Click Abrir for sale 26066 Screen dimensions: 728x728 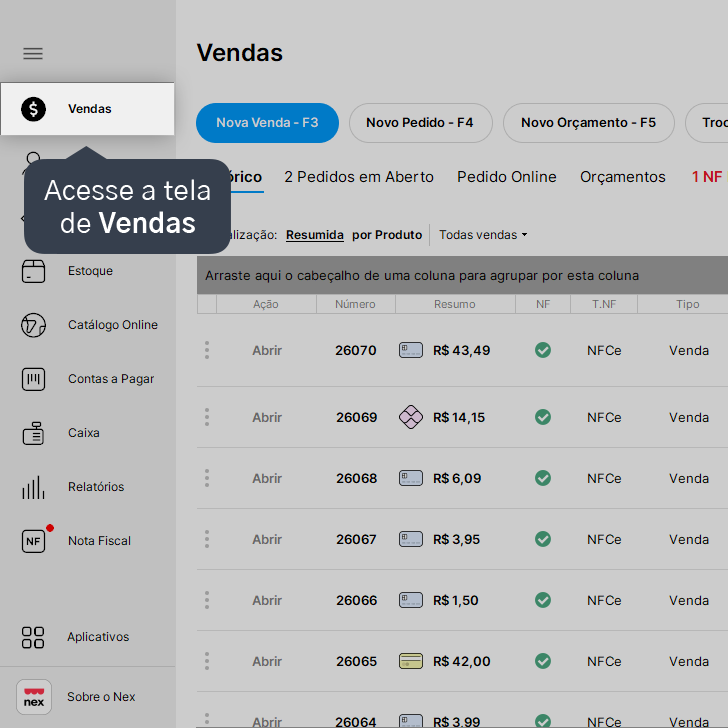267,600
